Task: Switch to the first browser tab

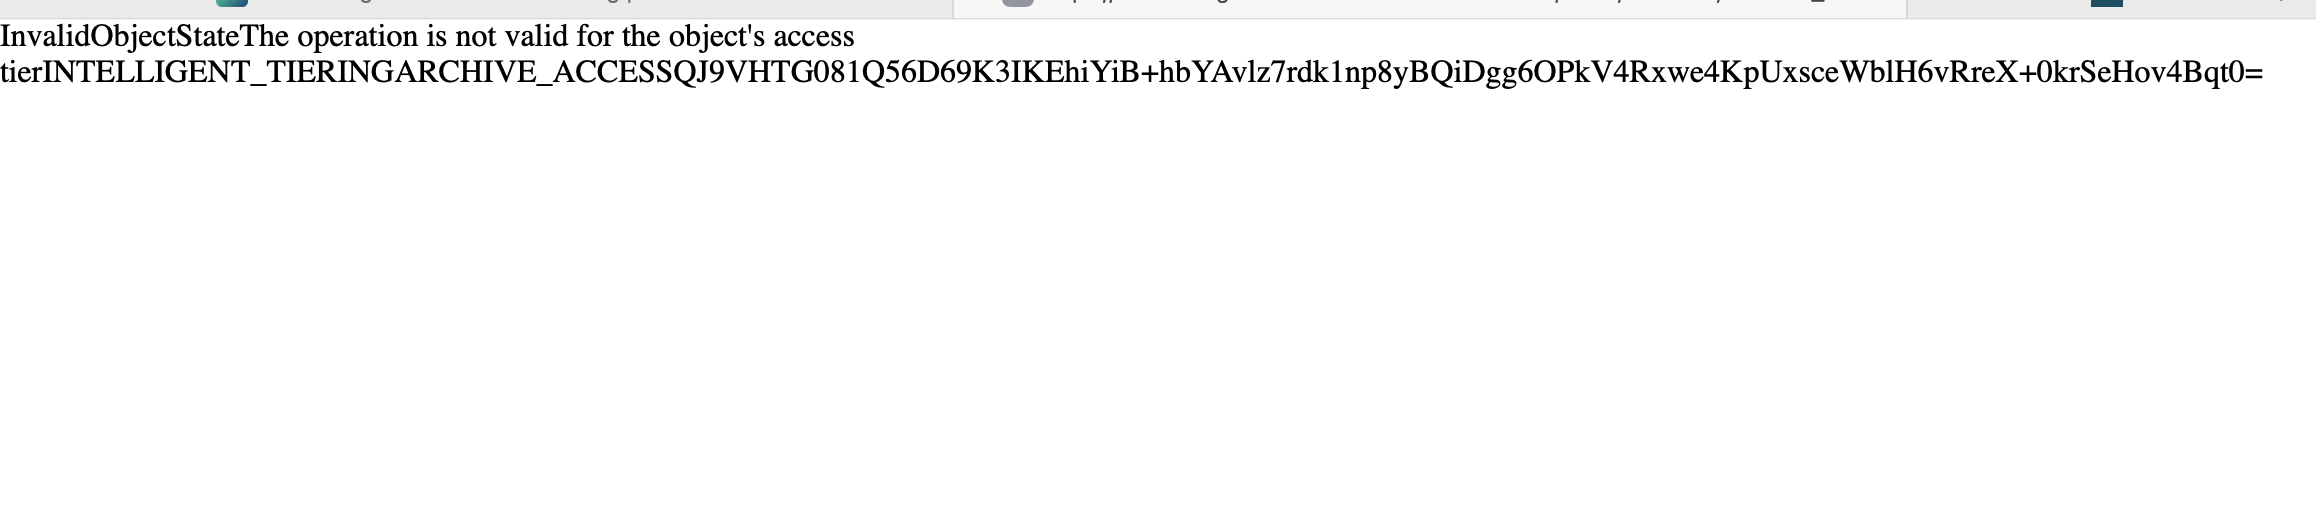Action: (x=476, y=8)
